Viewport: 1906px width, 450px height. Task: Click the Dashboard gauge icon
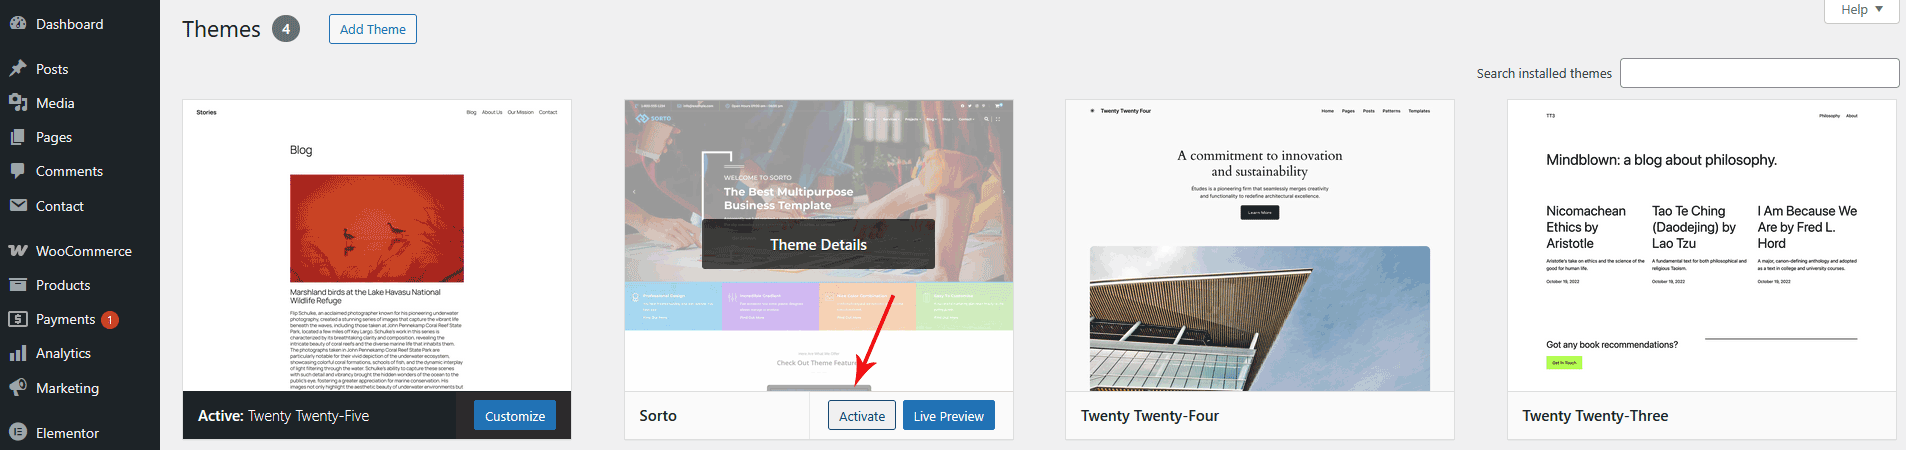coord(18,24)
